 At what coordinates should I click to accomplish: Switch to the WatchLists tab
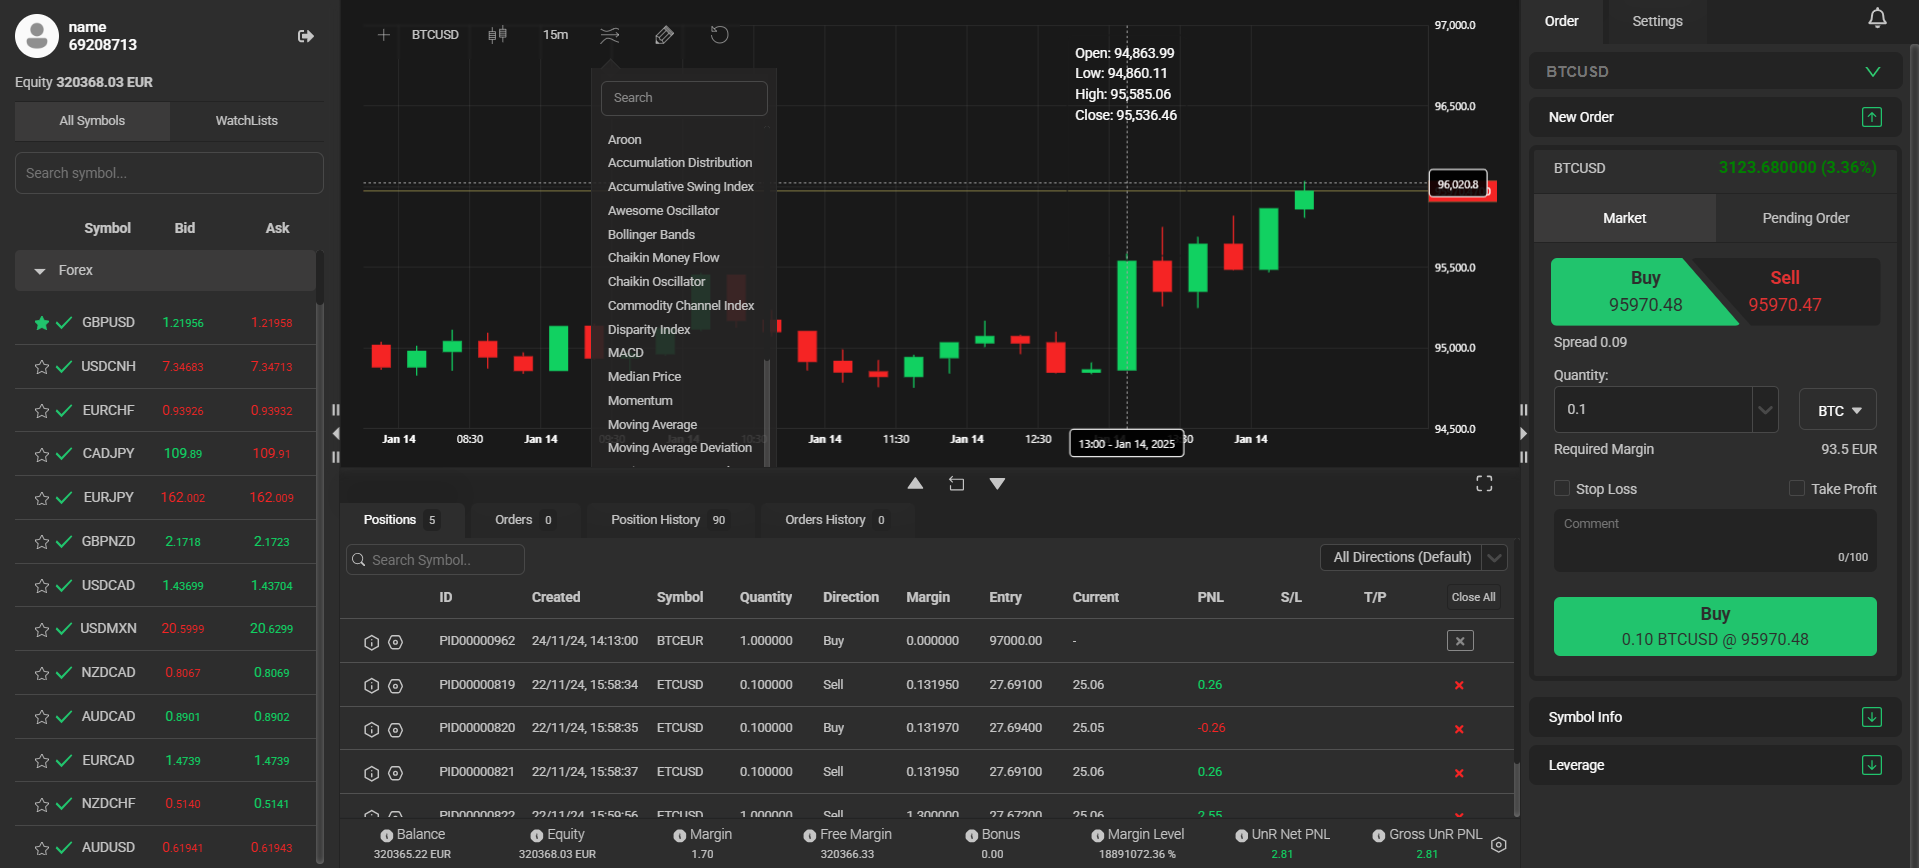click(246, 121)
